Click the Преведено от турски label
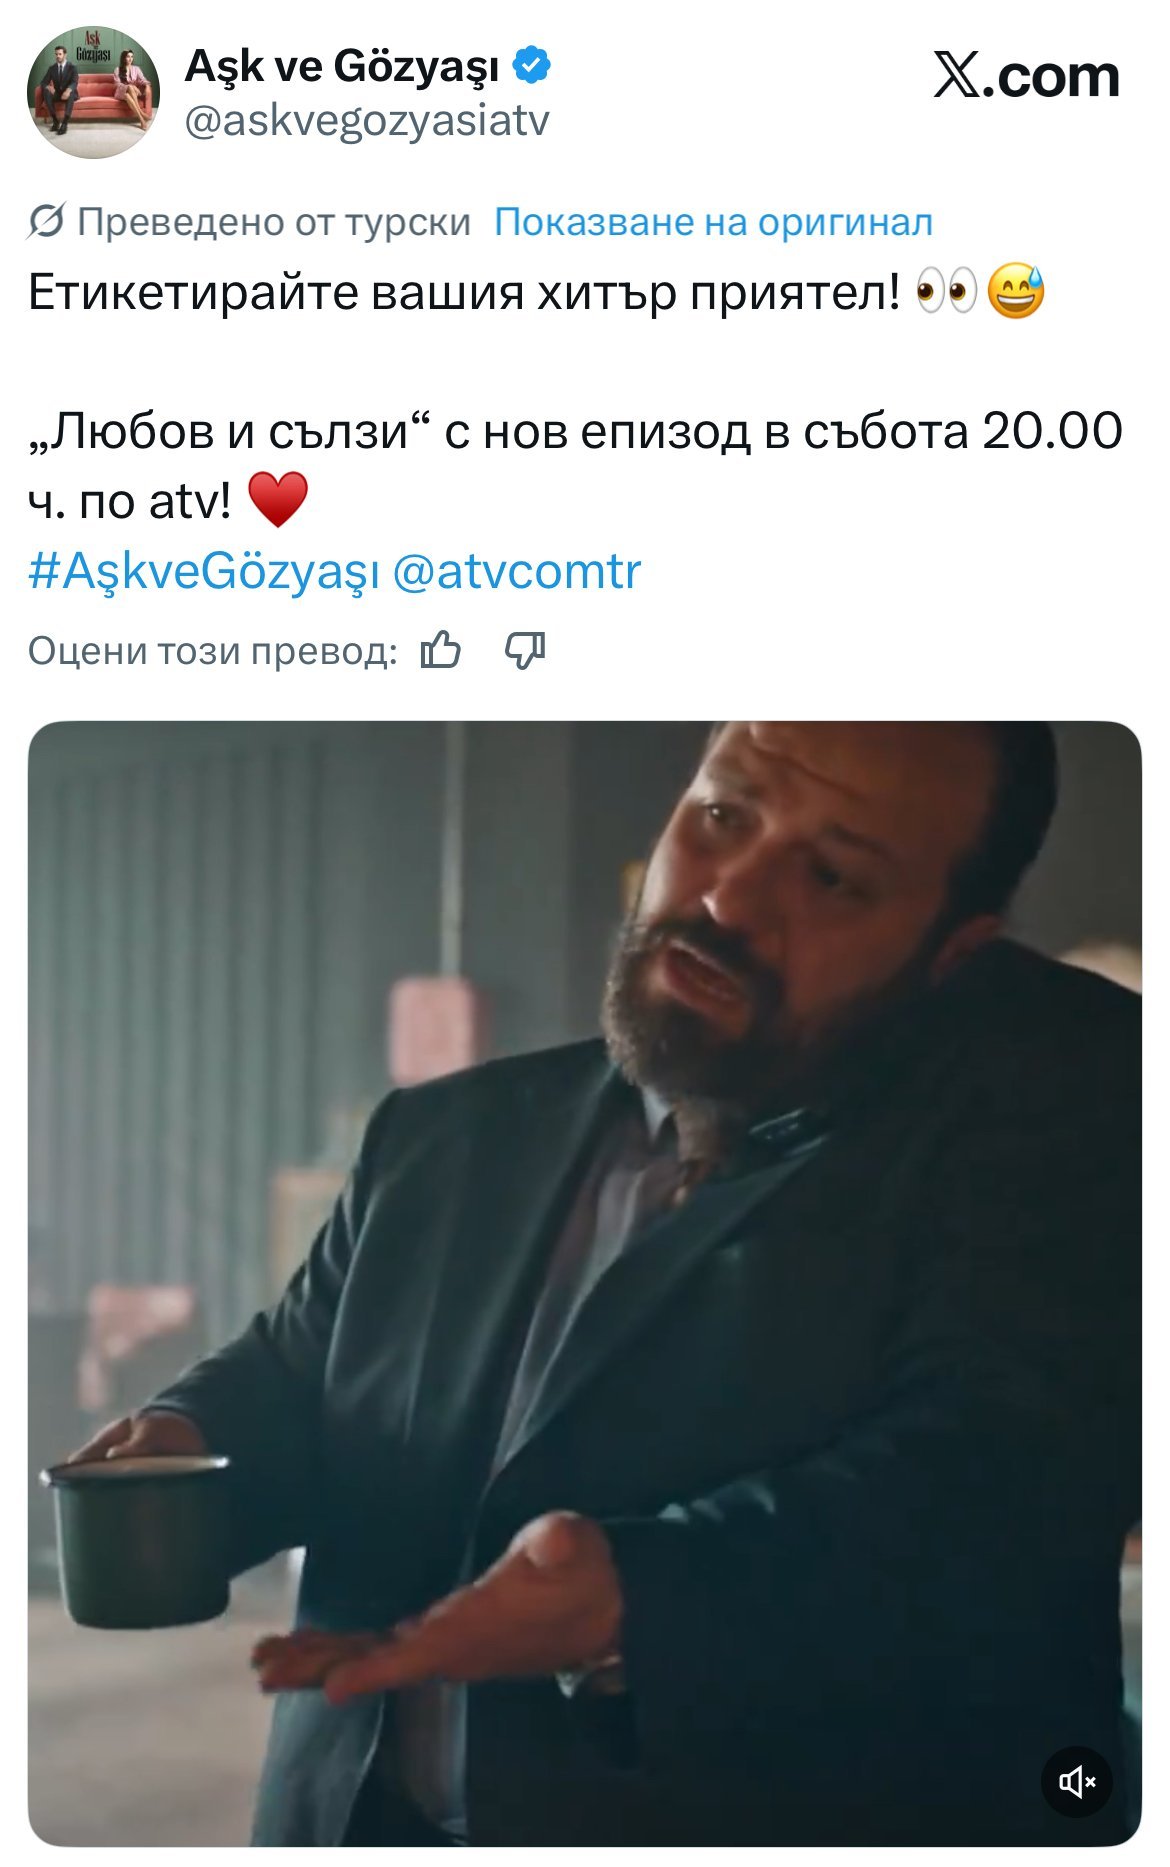Viewport: 1170px width, 1867px height. coord(274,222)
